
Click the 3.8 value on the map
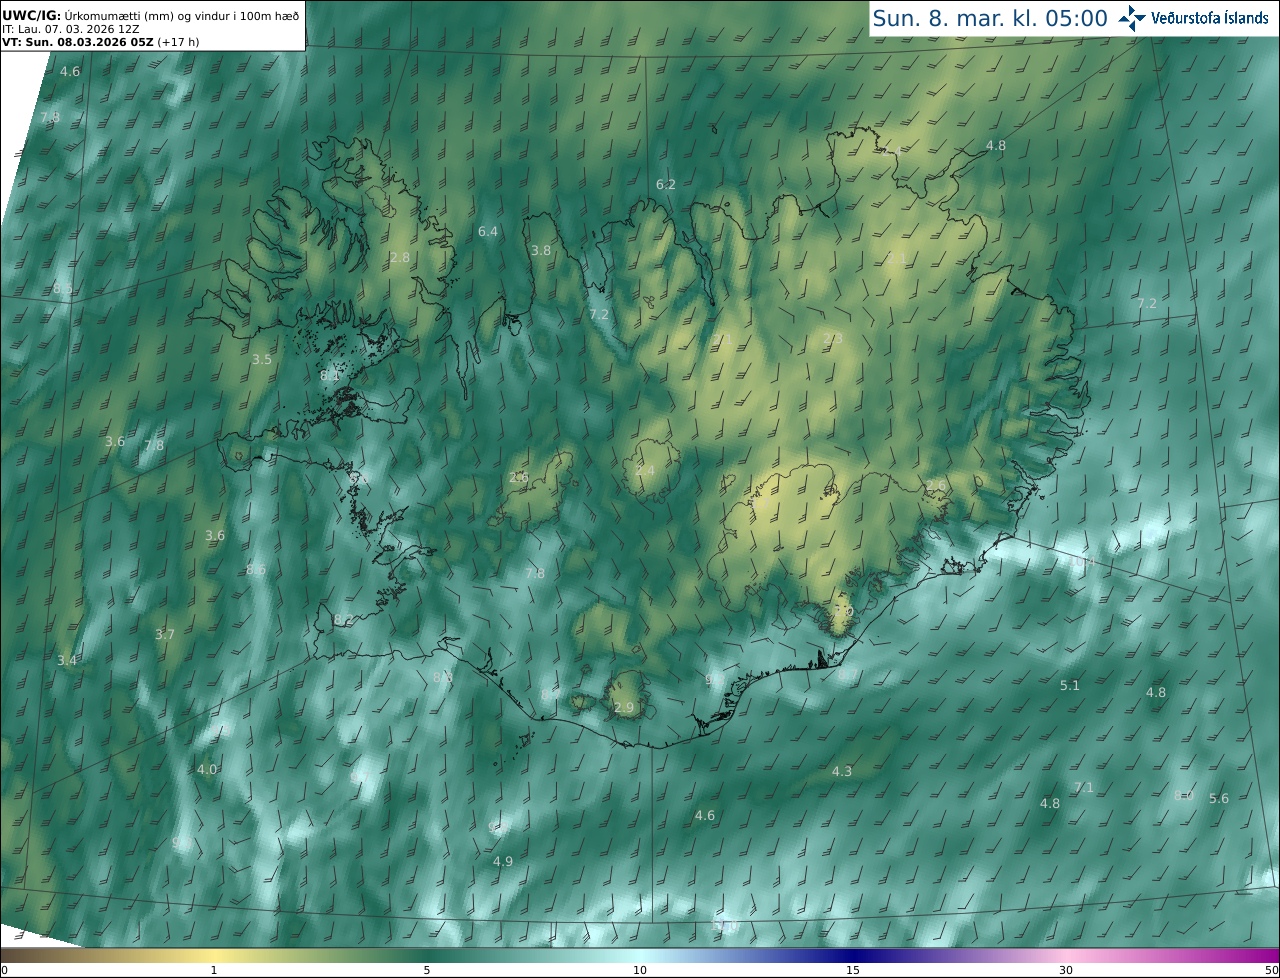click(541, 250)
